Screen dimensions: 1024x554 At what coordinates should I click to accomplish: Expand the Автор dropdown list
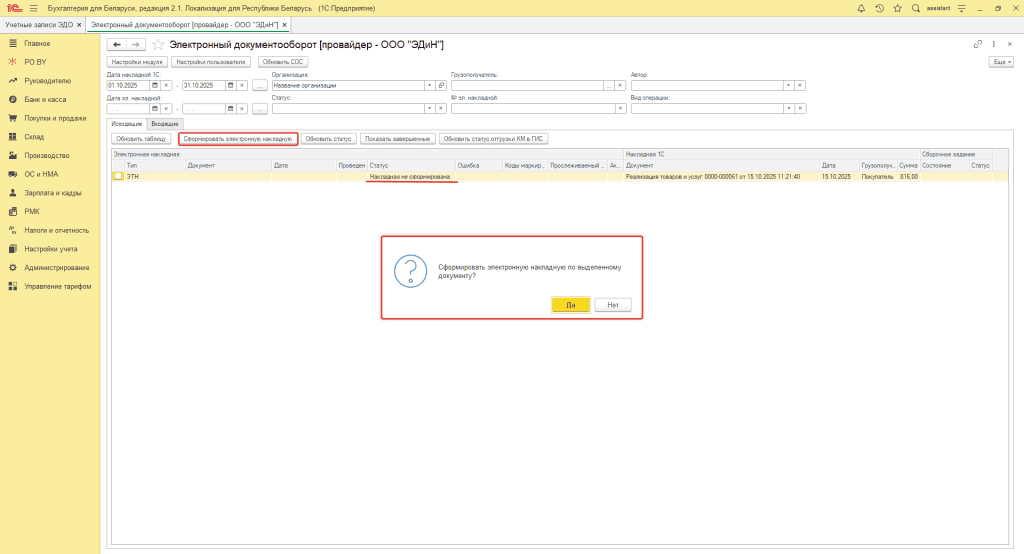(x=788, y=86)
